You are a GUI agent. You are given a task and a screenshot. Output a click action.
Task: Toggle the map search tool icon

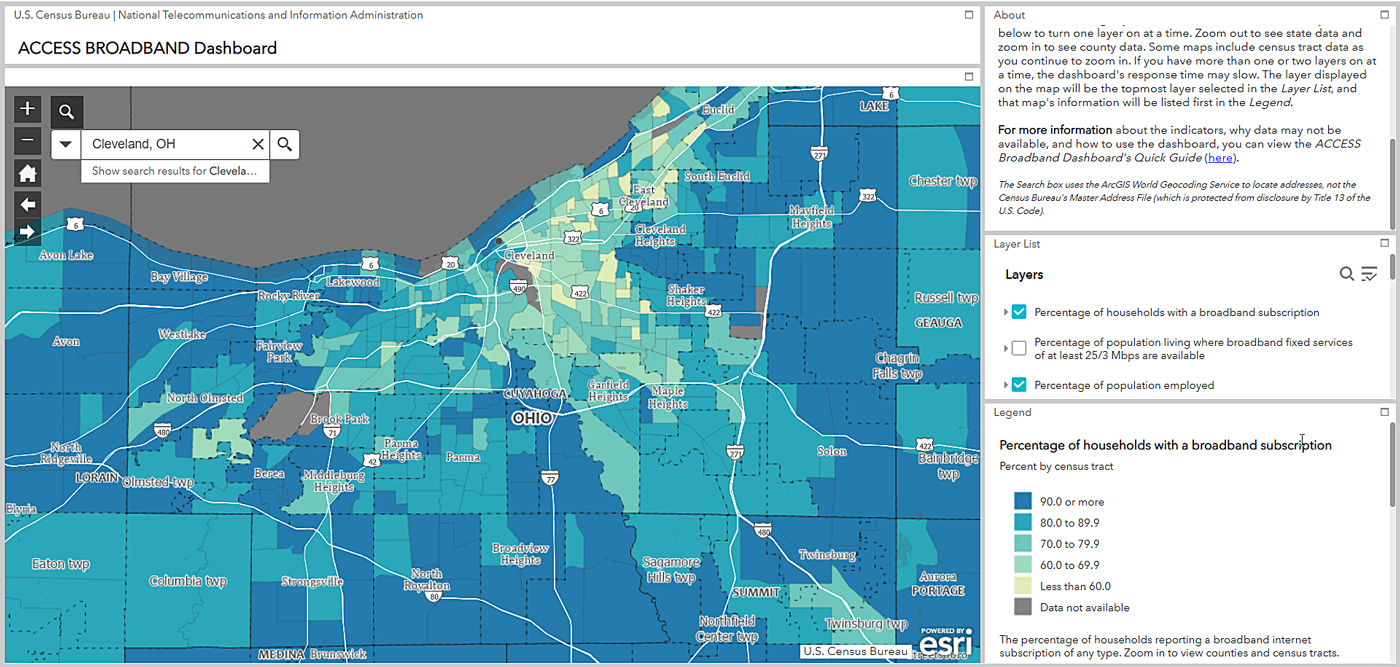click(66, 112)
